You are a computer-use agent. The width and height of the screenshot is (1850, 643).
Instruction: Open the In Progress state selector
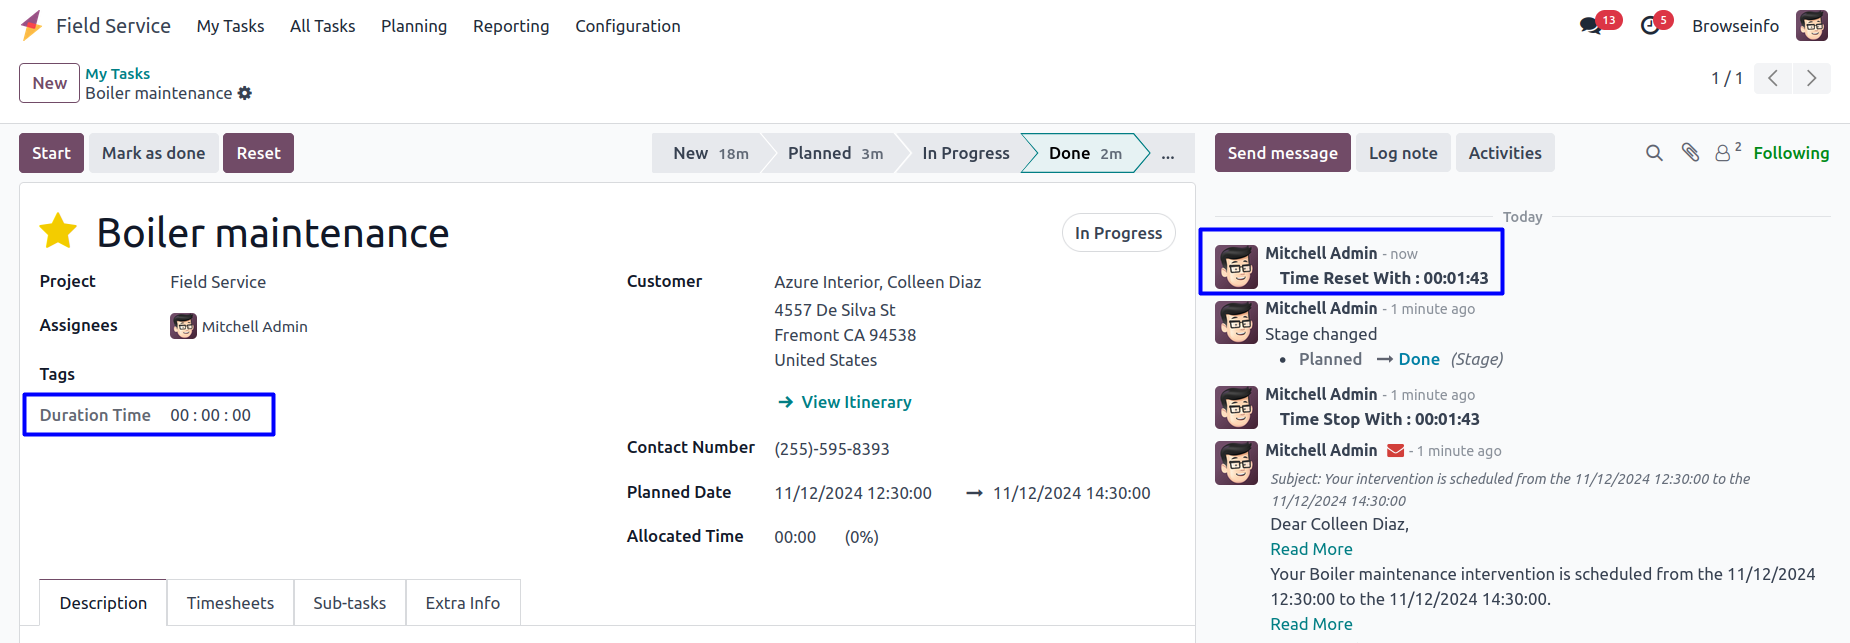pyautogui.click(x=1118, y=233)
